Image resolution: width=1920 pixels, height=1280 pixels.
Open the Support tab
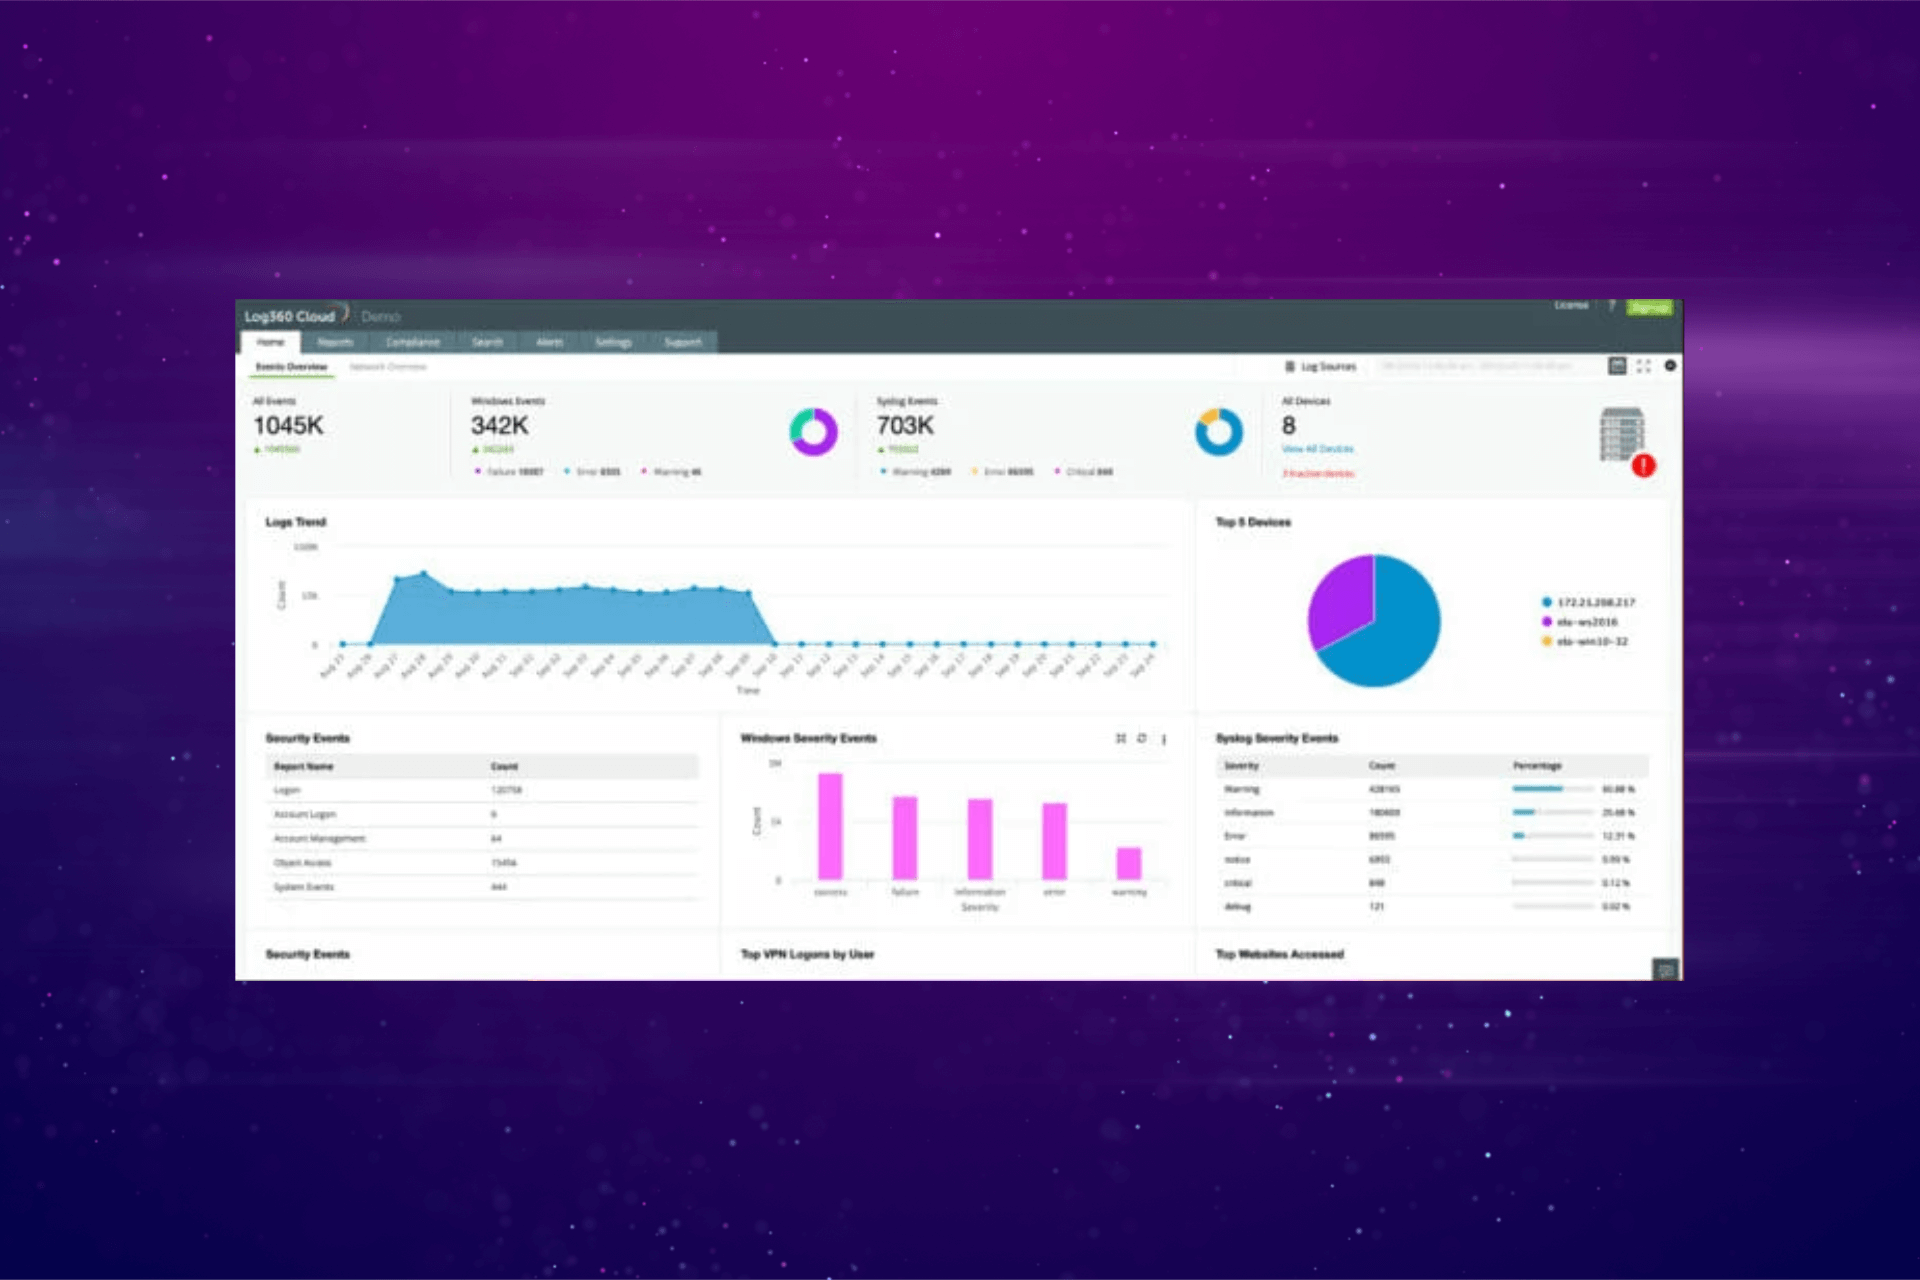[683, 342]
